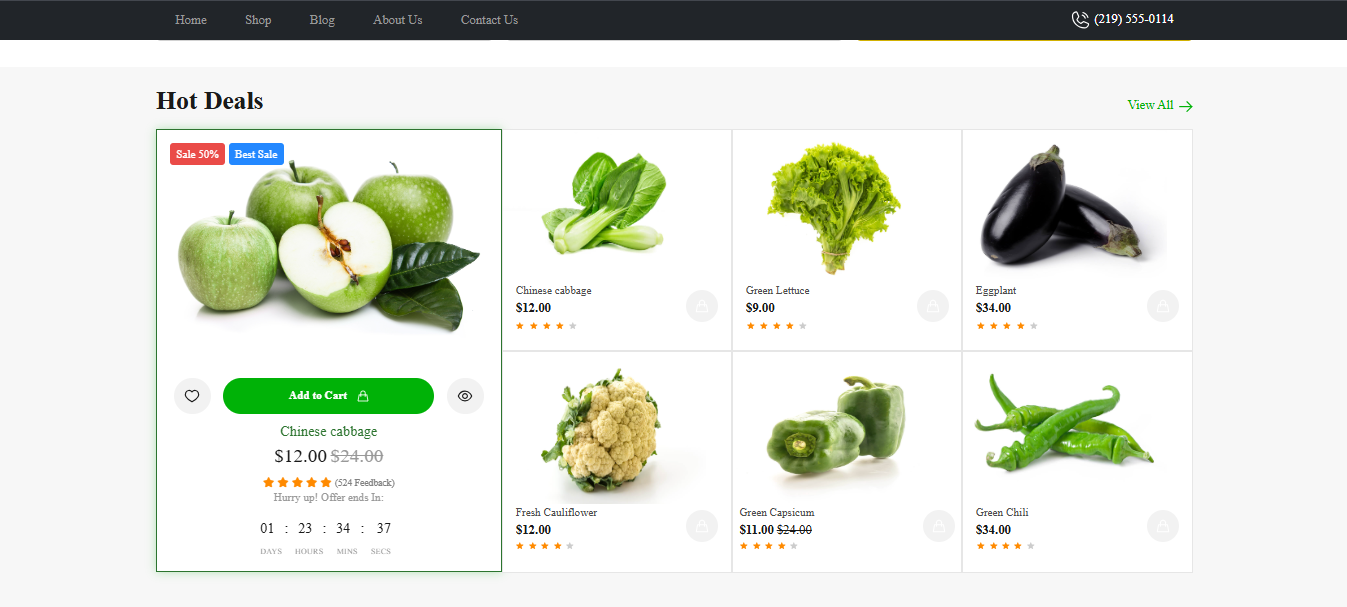Click the featured Chinese cabbage title

pos(329,432)
